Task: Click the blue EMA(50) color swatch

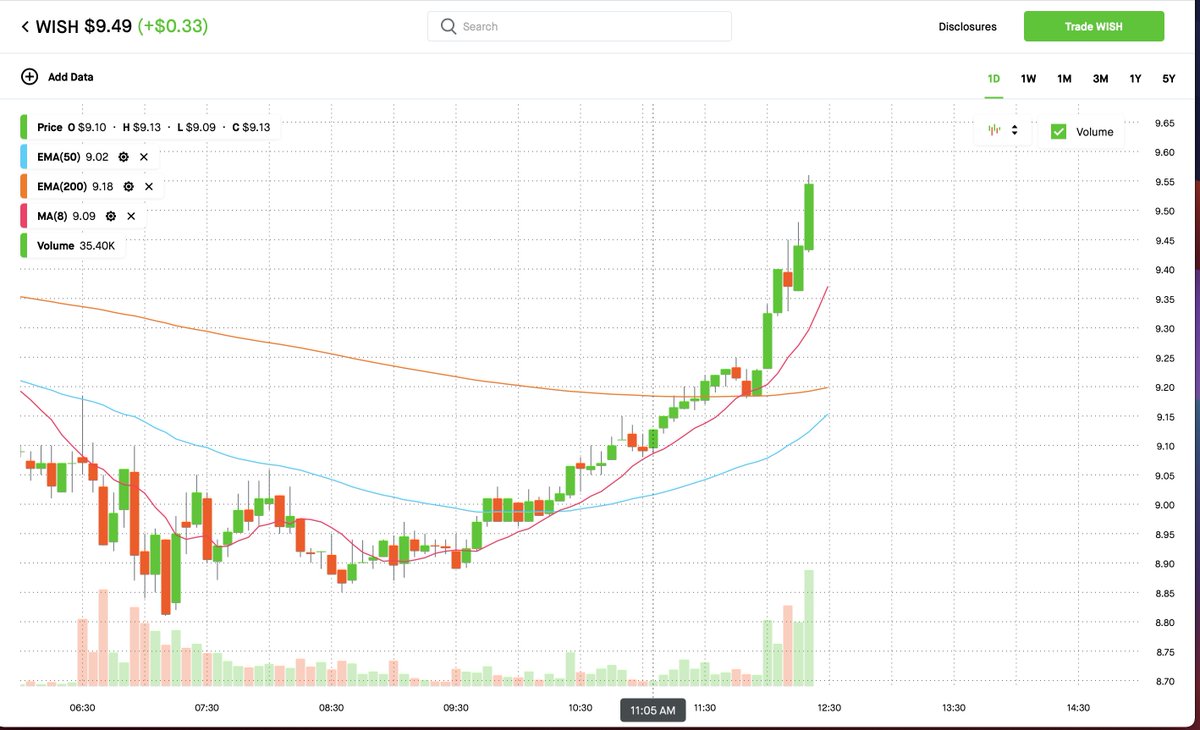Action: pos(23,157)
